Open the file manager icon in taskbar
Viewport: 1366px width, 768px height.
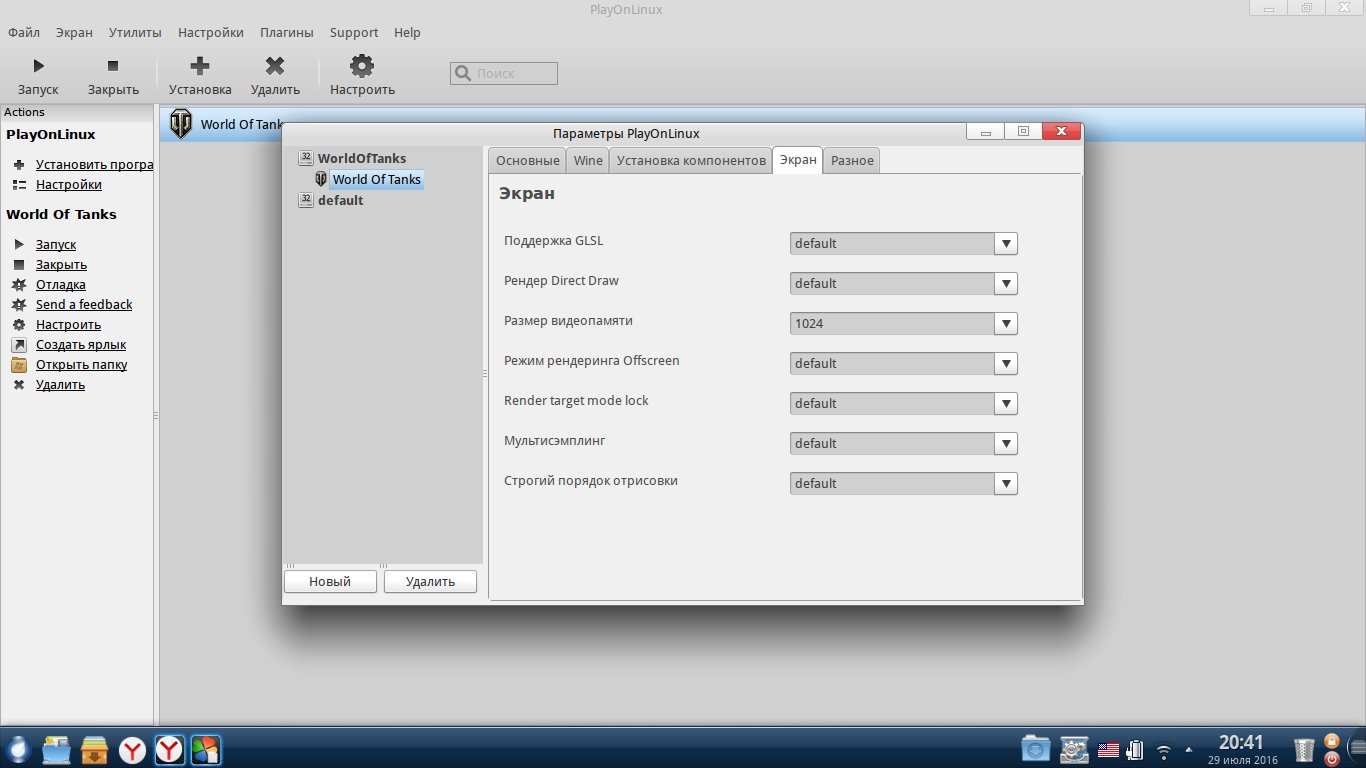(57, 749)
